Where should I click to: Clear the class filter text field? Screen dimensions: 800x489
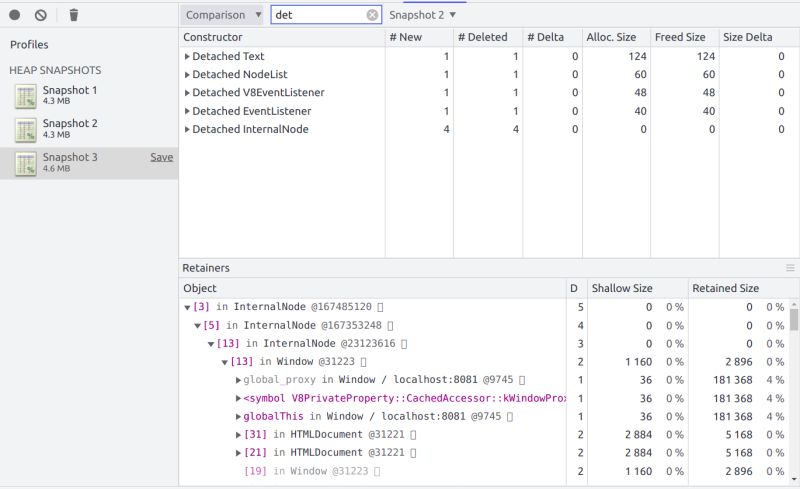tap(372, 15)
